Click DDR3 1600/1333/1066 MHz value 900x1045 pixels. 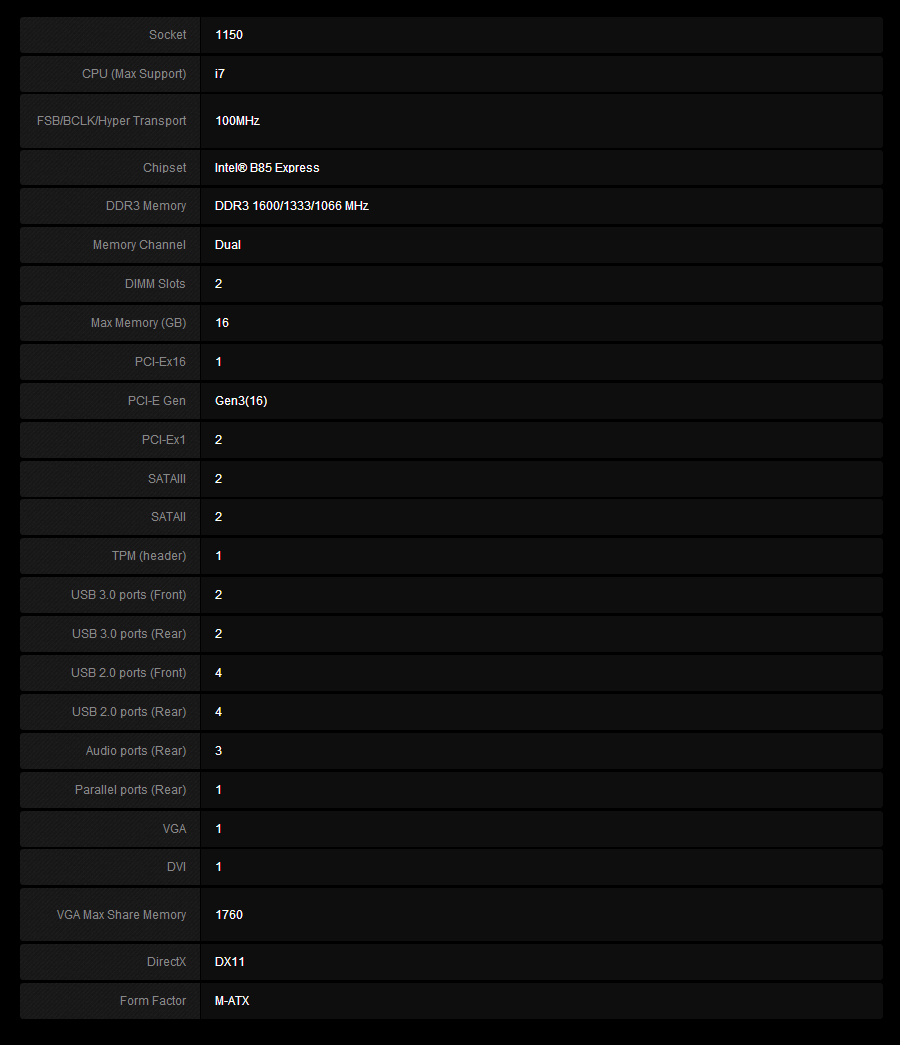coord(291,206)
